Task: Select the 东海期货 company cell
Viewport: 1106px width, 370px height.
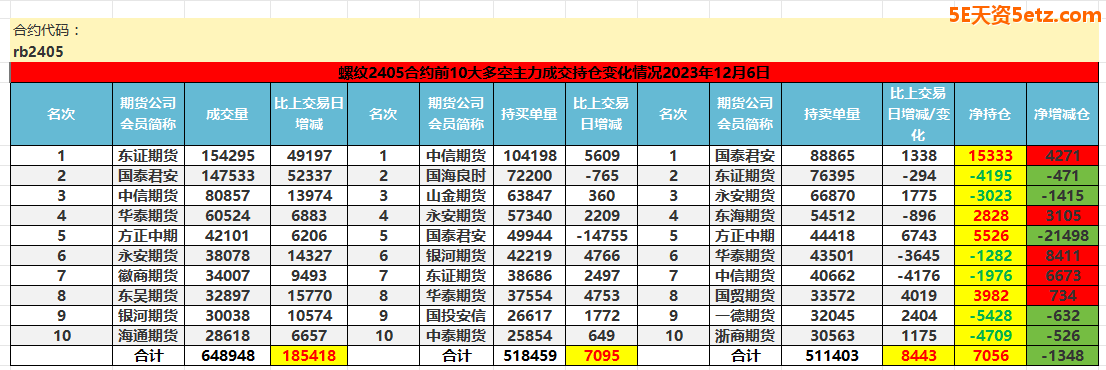Action: (x=746, y=216)
